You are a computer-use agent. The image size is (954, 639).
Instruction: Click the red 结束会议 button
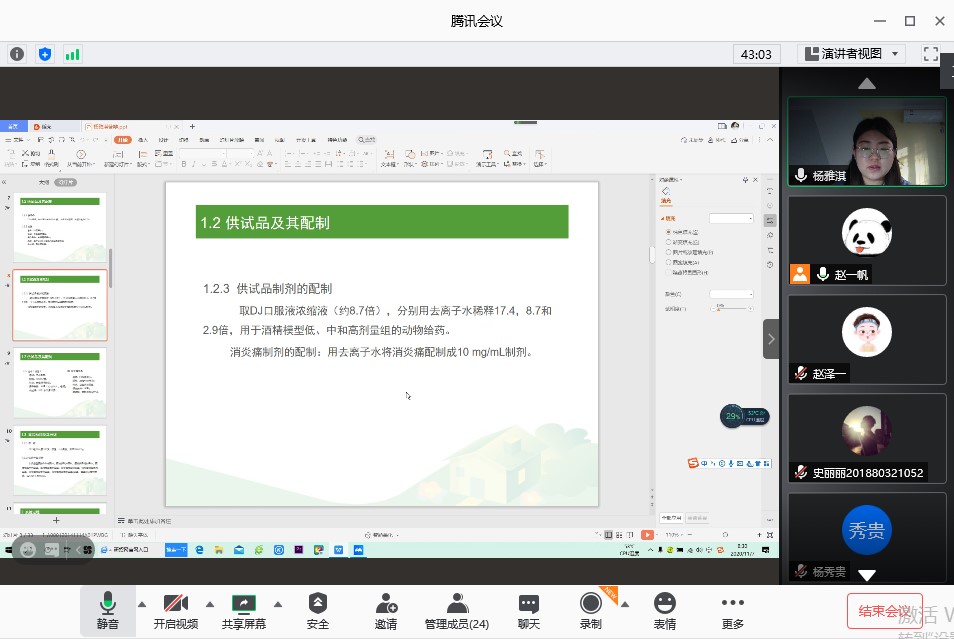884,611
